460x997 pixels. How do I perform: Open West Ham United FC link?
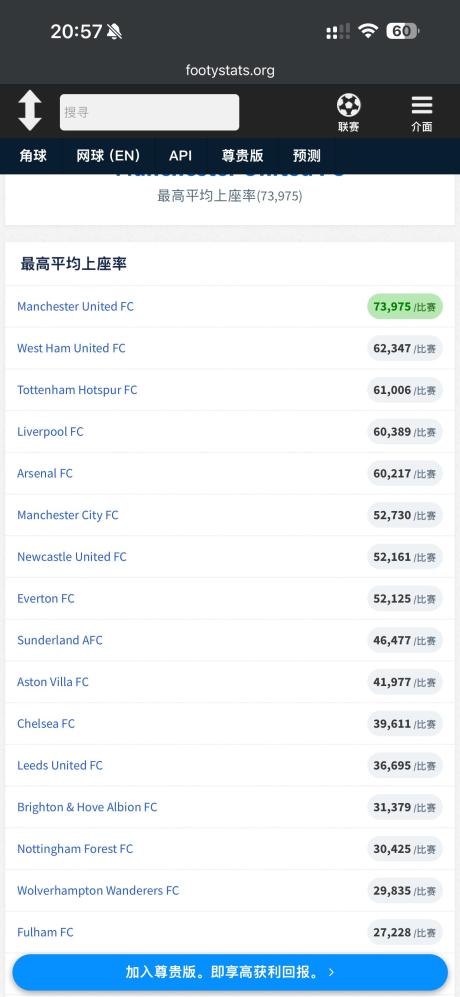(71, 348)
